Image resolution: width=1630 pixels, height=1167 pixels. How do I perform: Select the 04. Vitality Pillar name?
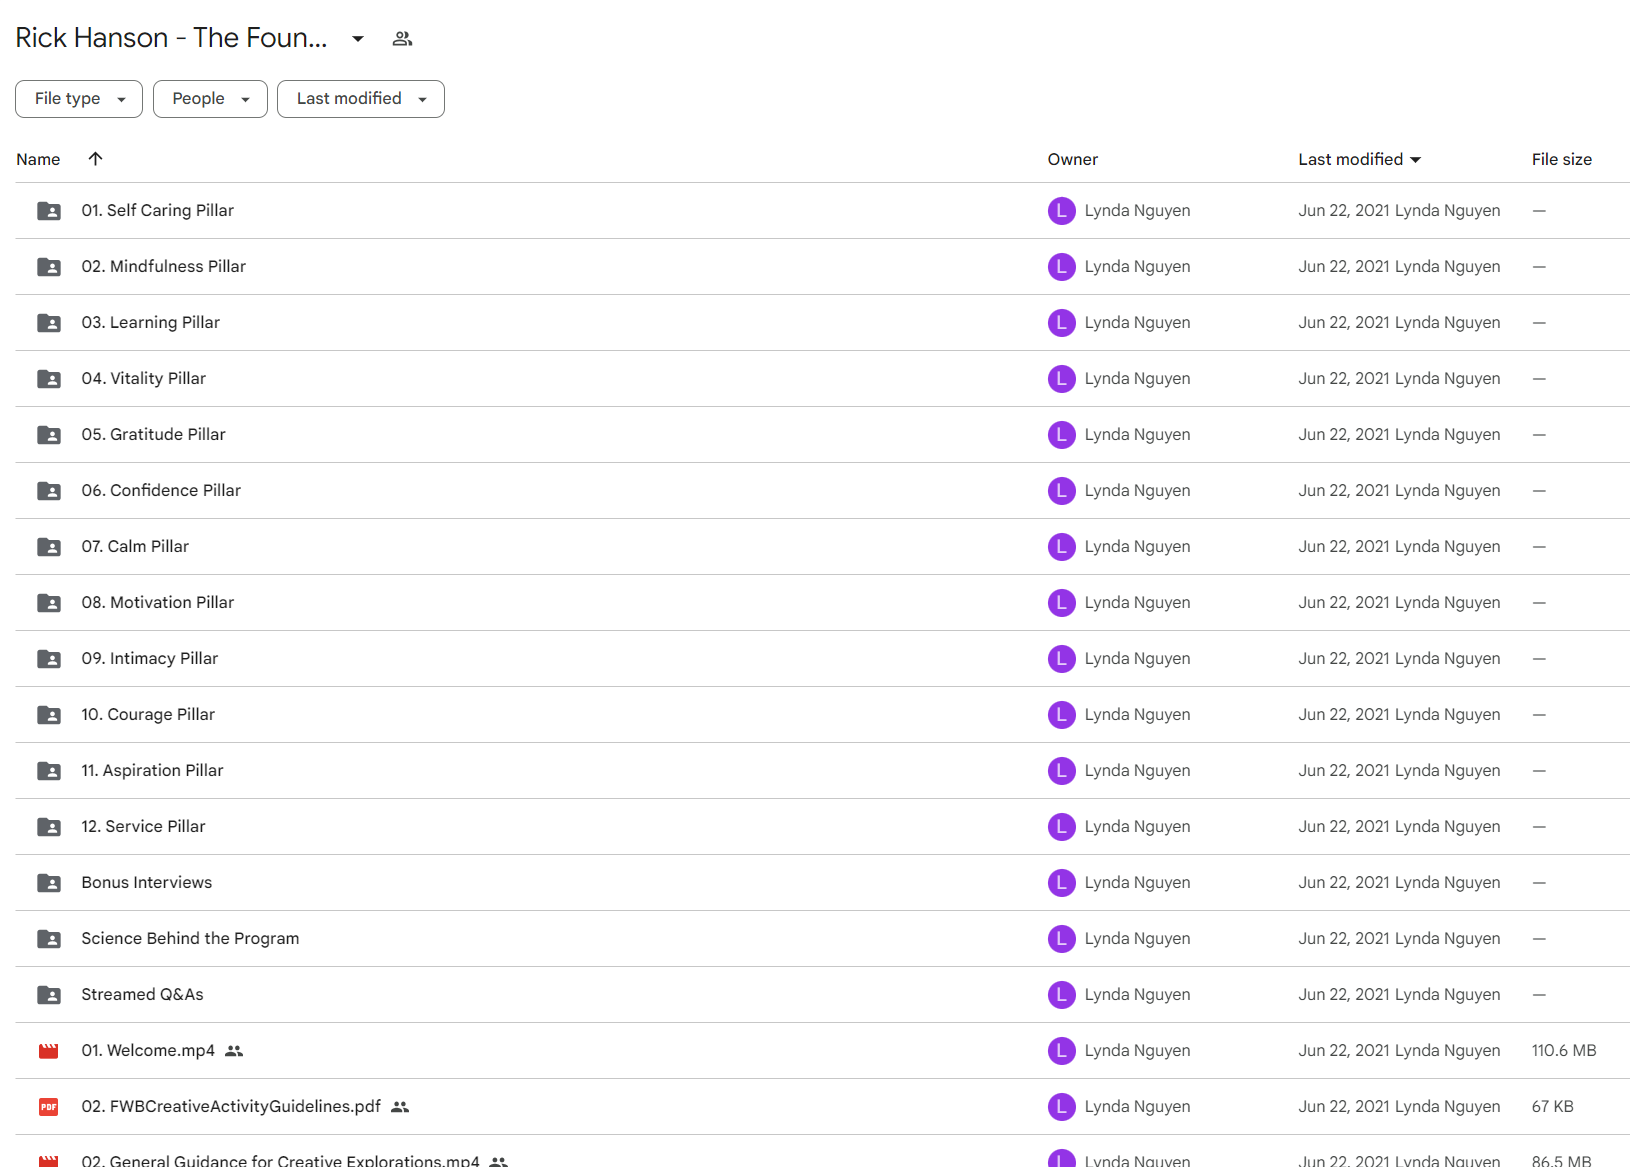(144, 379)
